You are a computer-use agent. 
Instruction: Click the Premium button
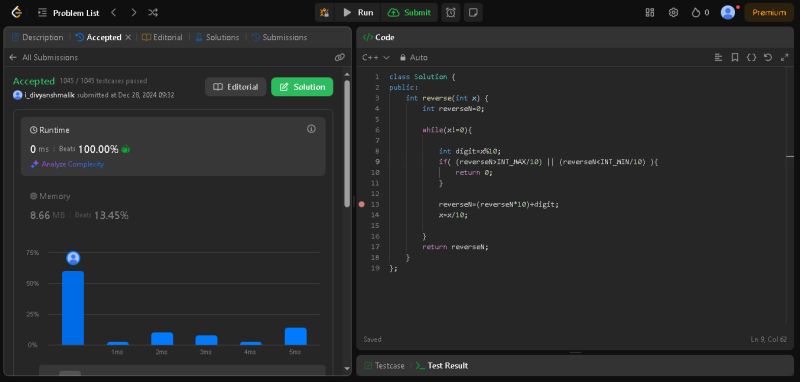[769, 13]
